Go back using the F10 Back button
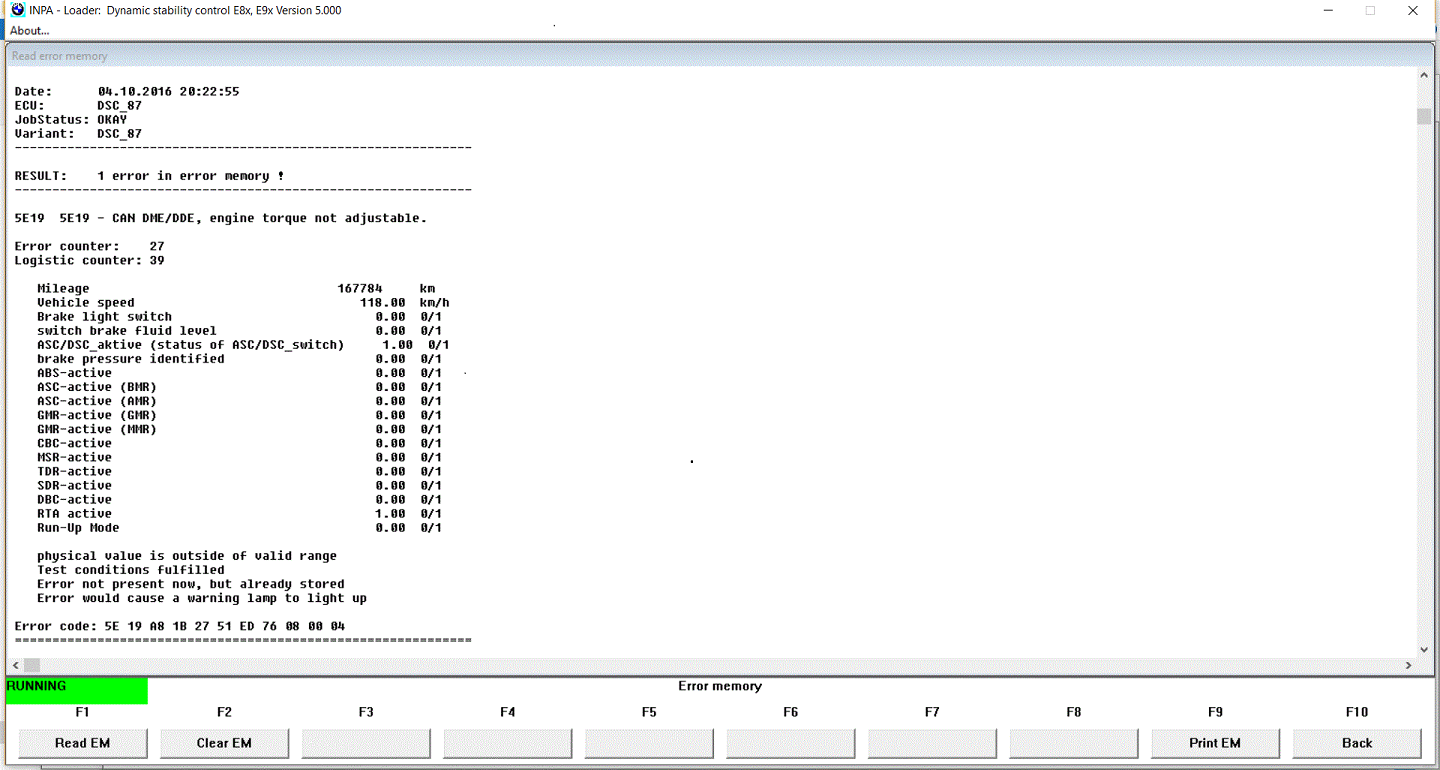1440x770 pixels. (1356, 743)
